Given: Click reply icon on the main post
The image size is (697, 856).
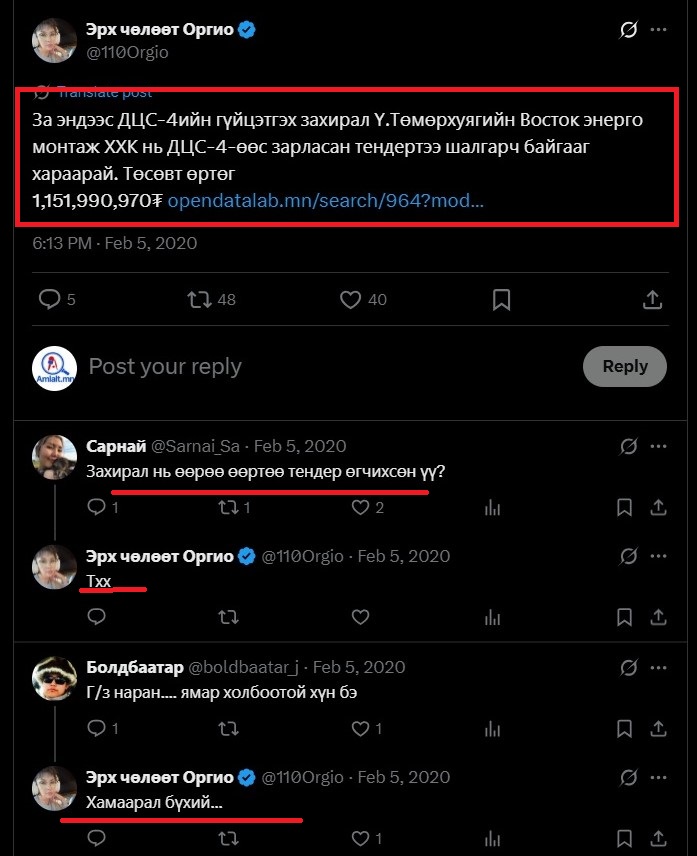Looking at the screenshot, I should 50,299.
